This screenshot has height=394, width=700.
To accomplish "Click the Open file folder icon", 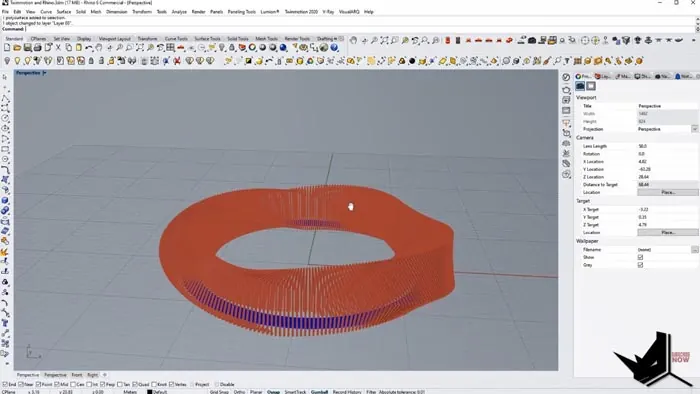I will 17,48.
